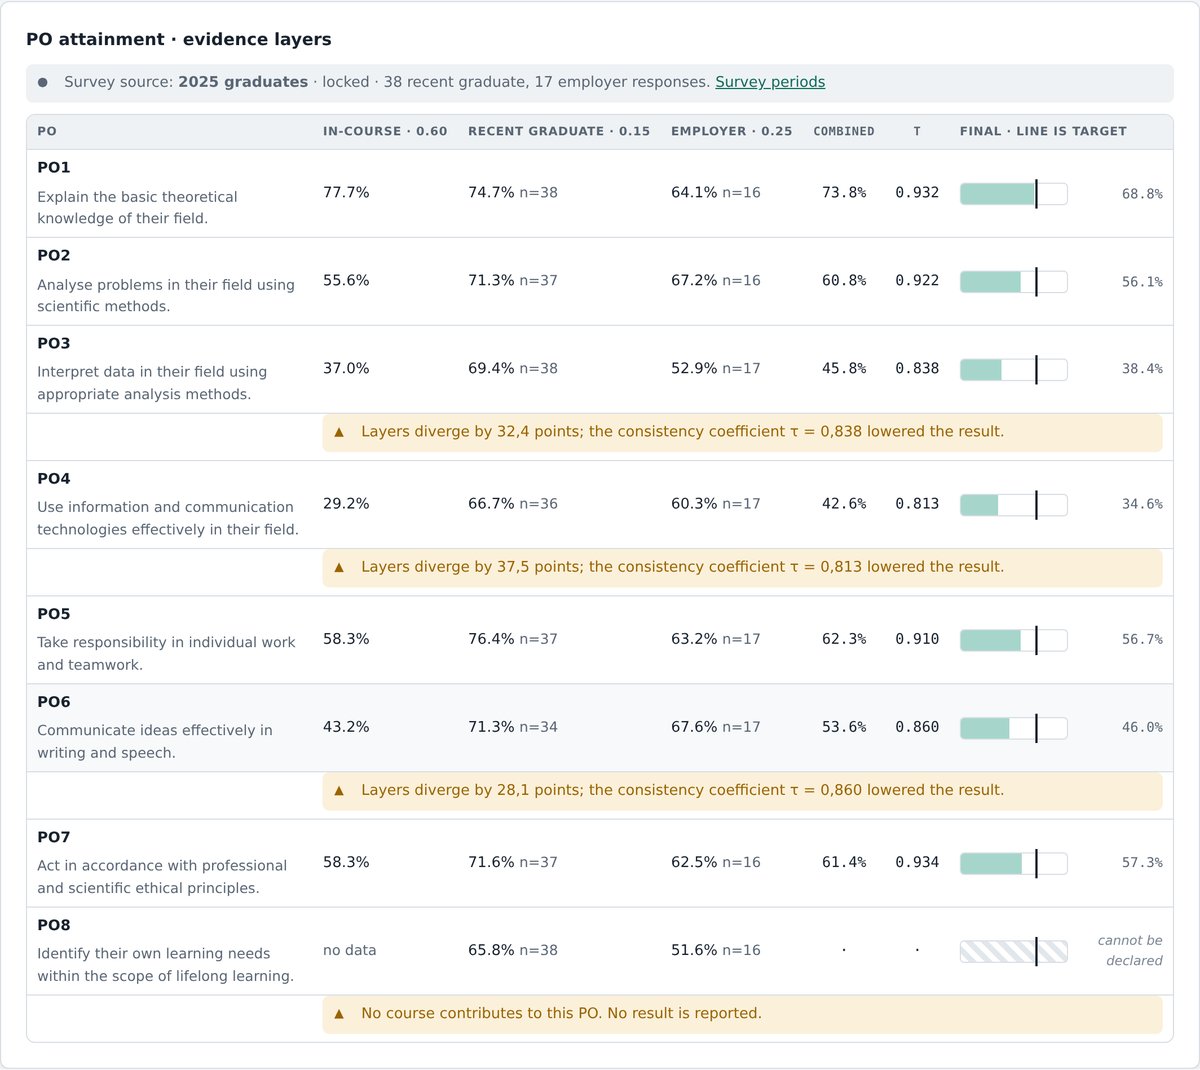This screenshot has height=1070, width=1200.
Task: Select the PO3 row title
Action: click(54, 343)
